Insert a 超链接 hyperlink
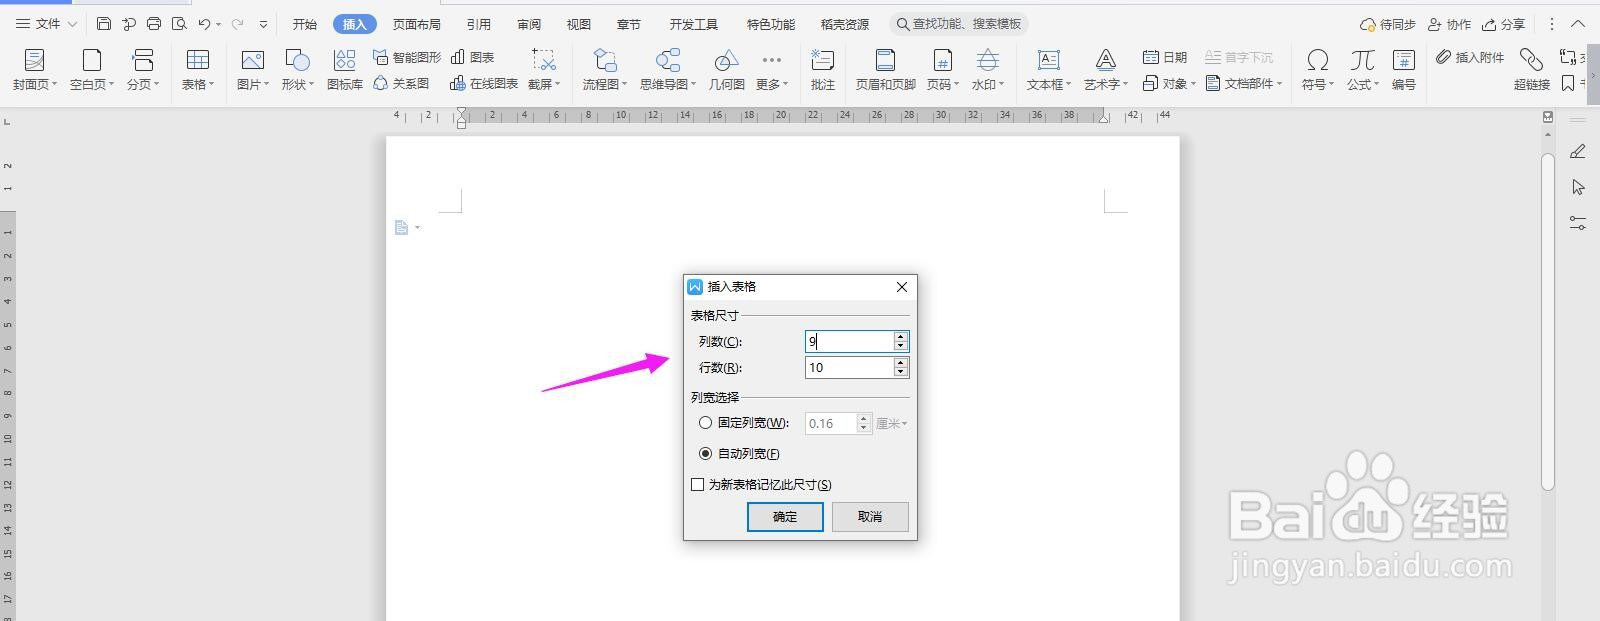The height and width of the screenshot is (621, 1600). point(1531,70)
